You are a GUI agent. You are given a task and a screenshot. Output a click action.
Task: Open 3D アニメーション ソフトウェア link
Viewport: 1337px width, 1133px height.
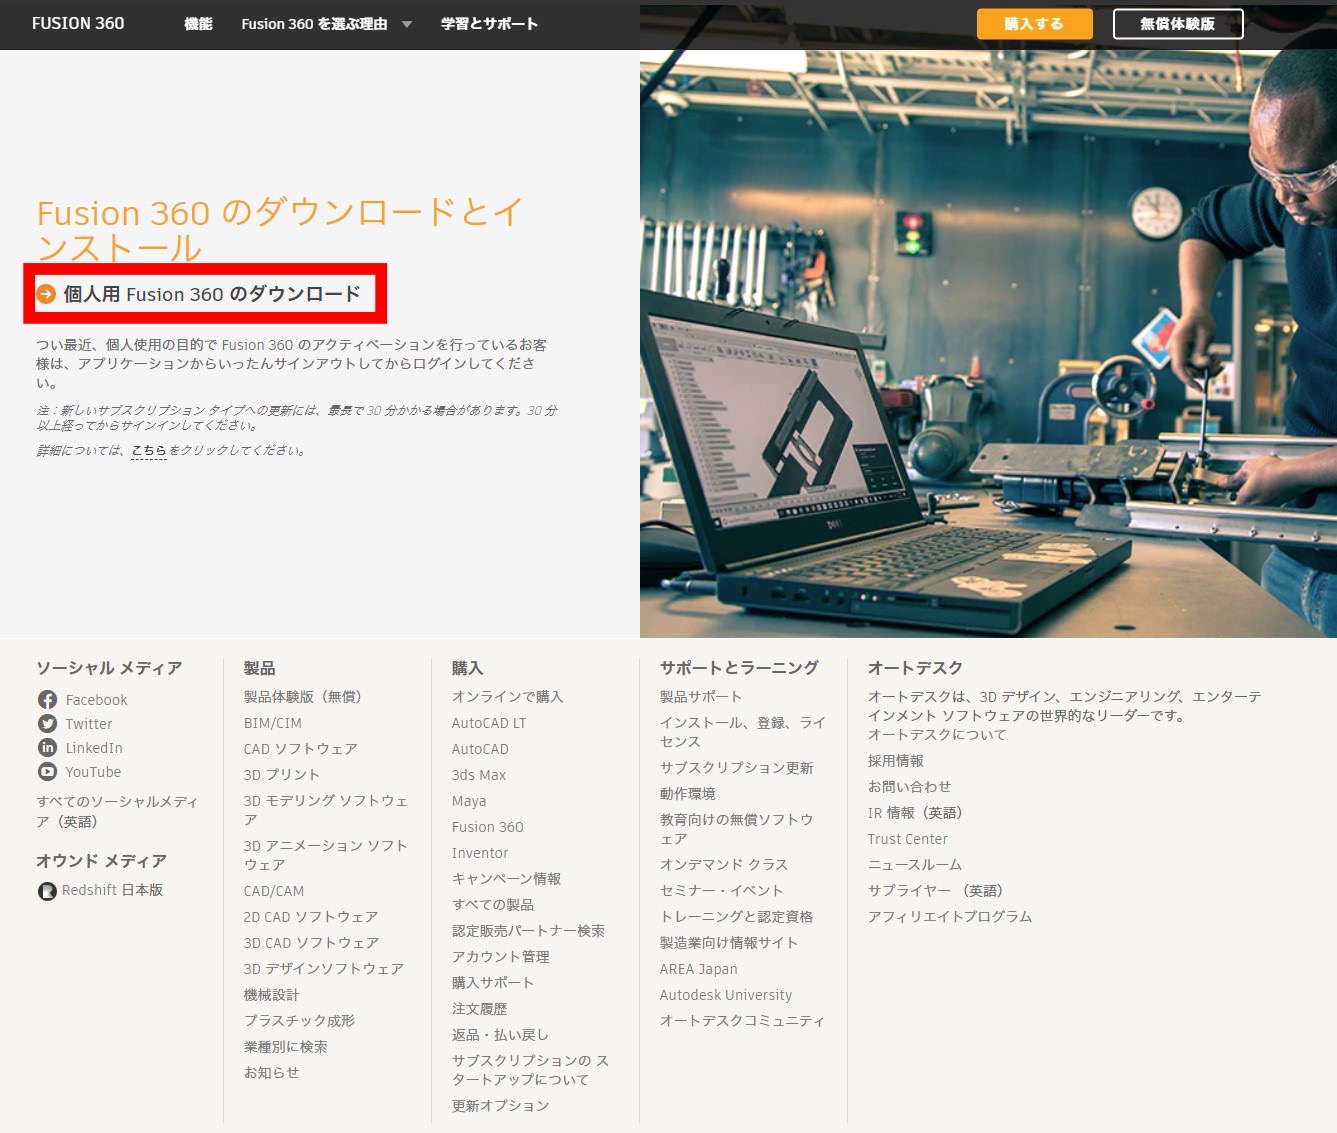click(x=326, y=855)
